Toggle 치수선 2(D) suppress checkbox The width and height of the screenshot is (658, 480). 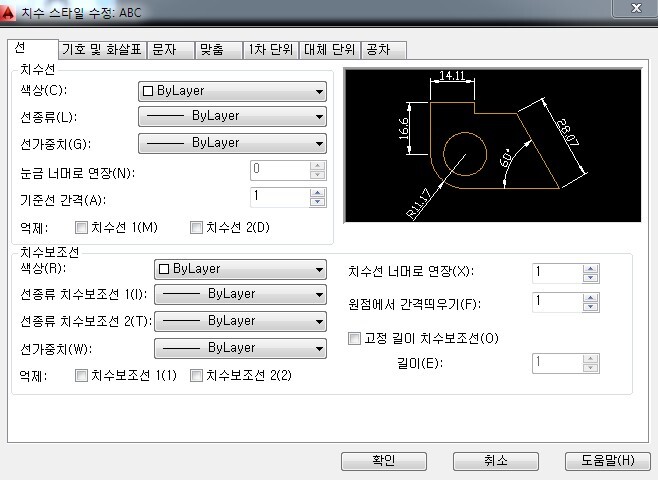[196, 227]
